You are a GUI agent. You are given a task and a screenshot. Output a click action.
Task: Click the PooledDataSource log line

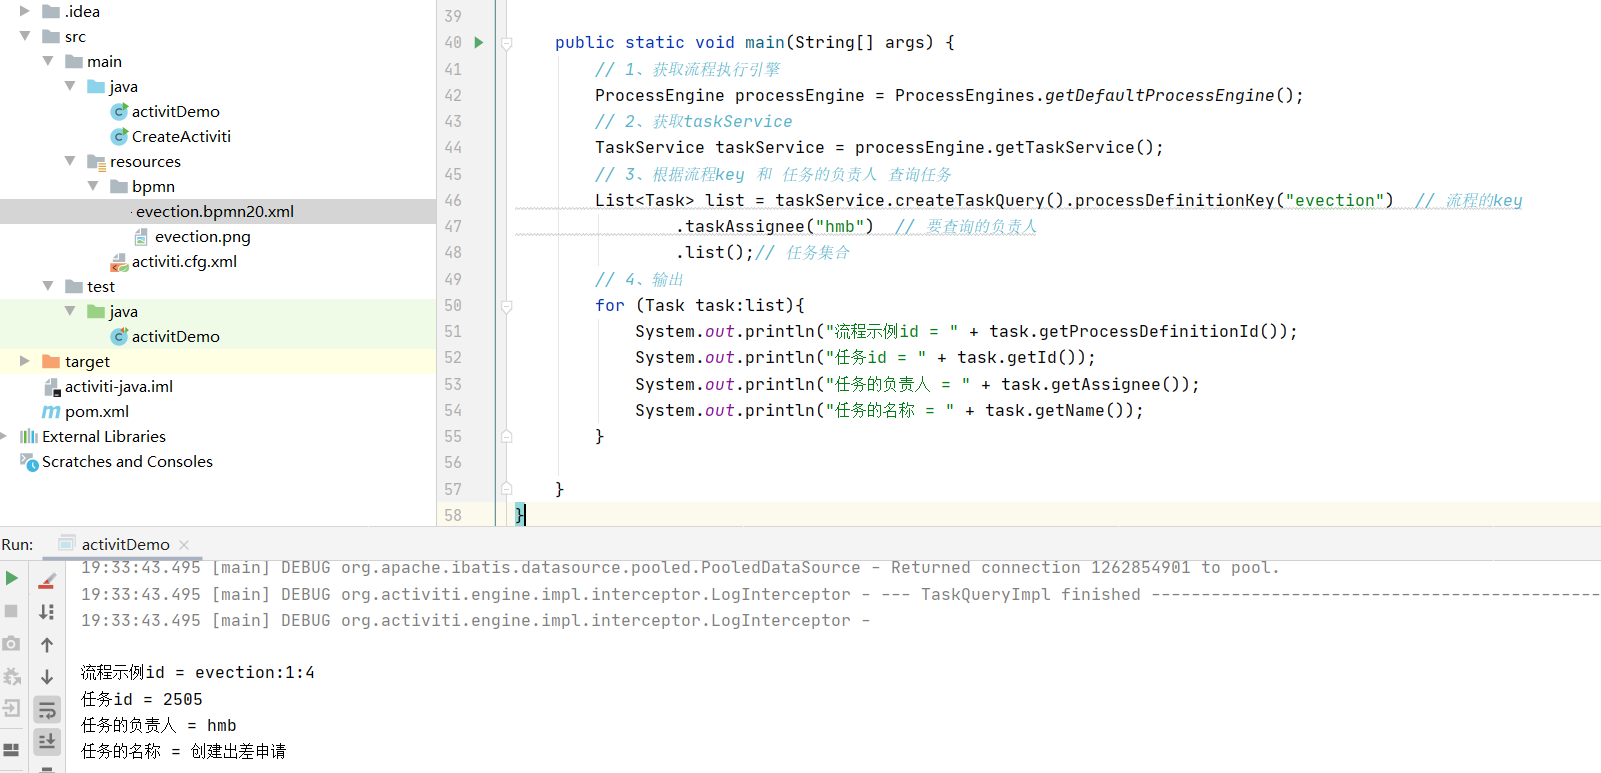680,568
